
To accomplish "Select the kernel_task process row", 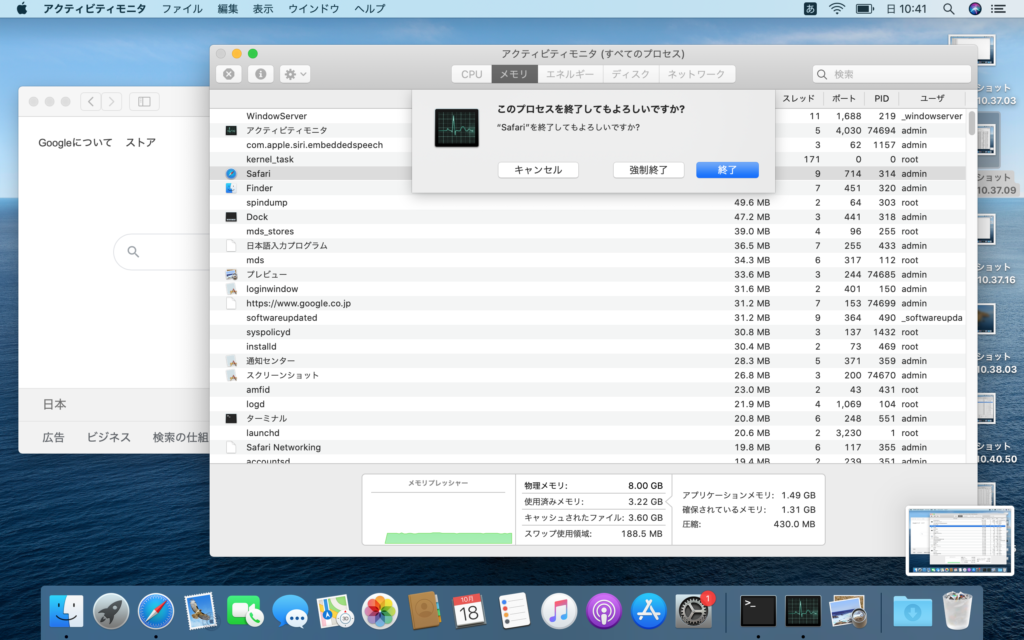I will point(588,159).
